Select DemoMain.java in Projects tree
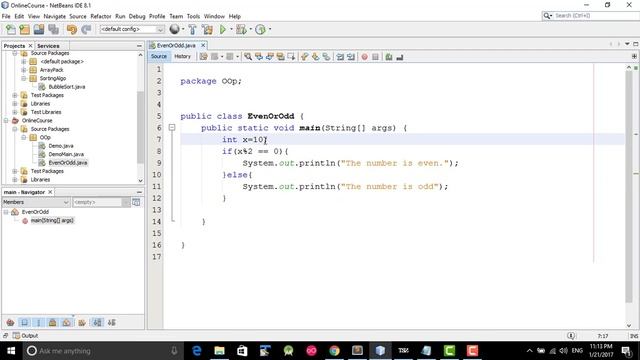The width and height of the screenshot is (640, 360). [66, 154]
